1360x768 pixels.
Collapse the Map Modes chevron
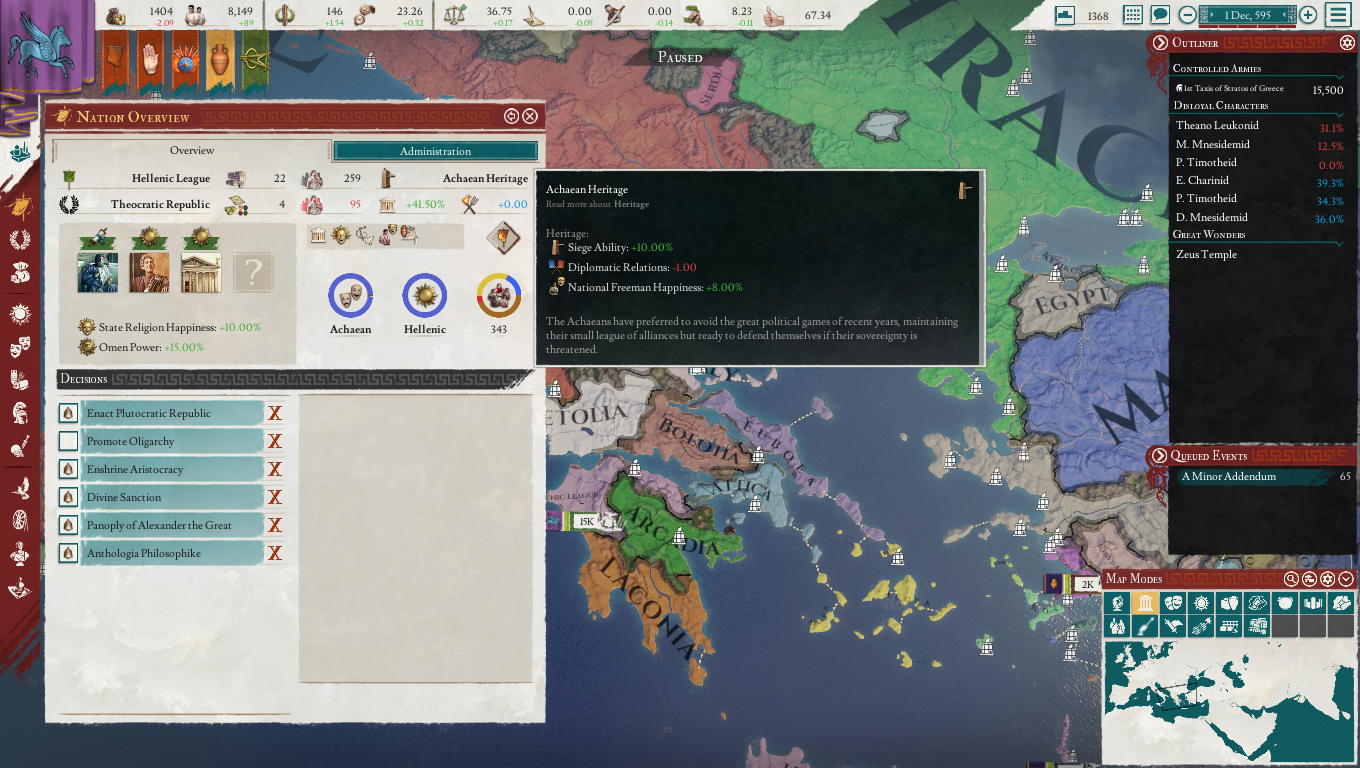pyautogui.click(x=1346, y=579)
